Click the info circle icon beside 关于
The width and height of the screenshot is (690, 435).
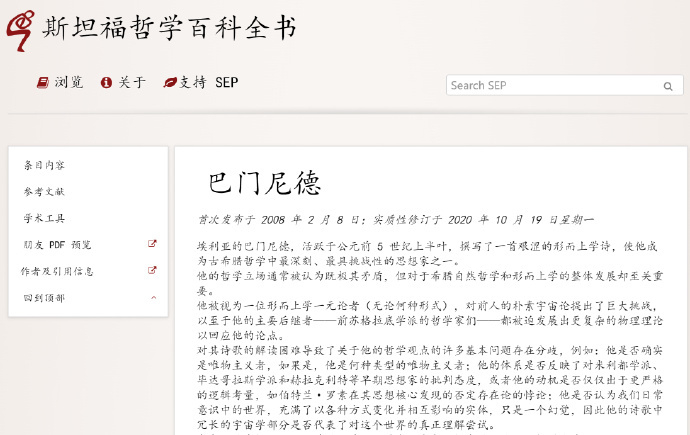(106, 82)
